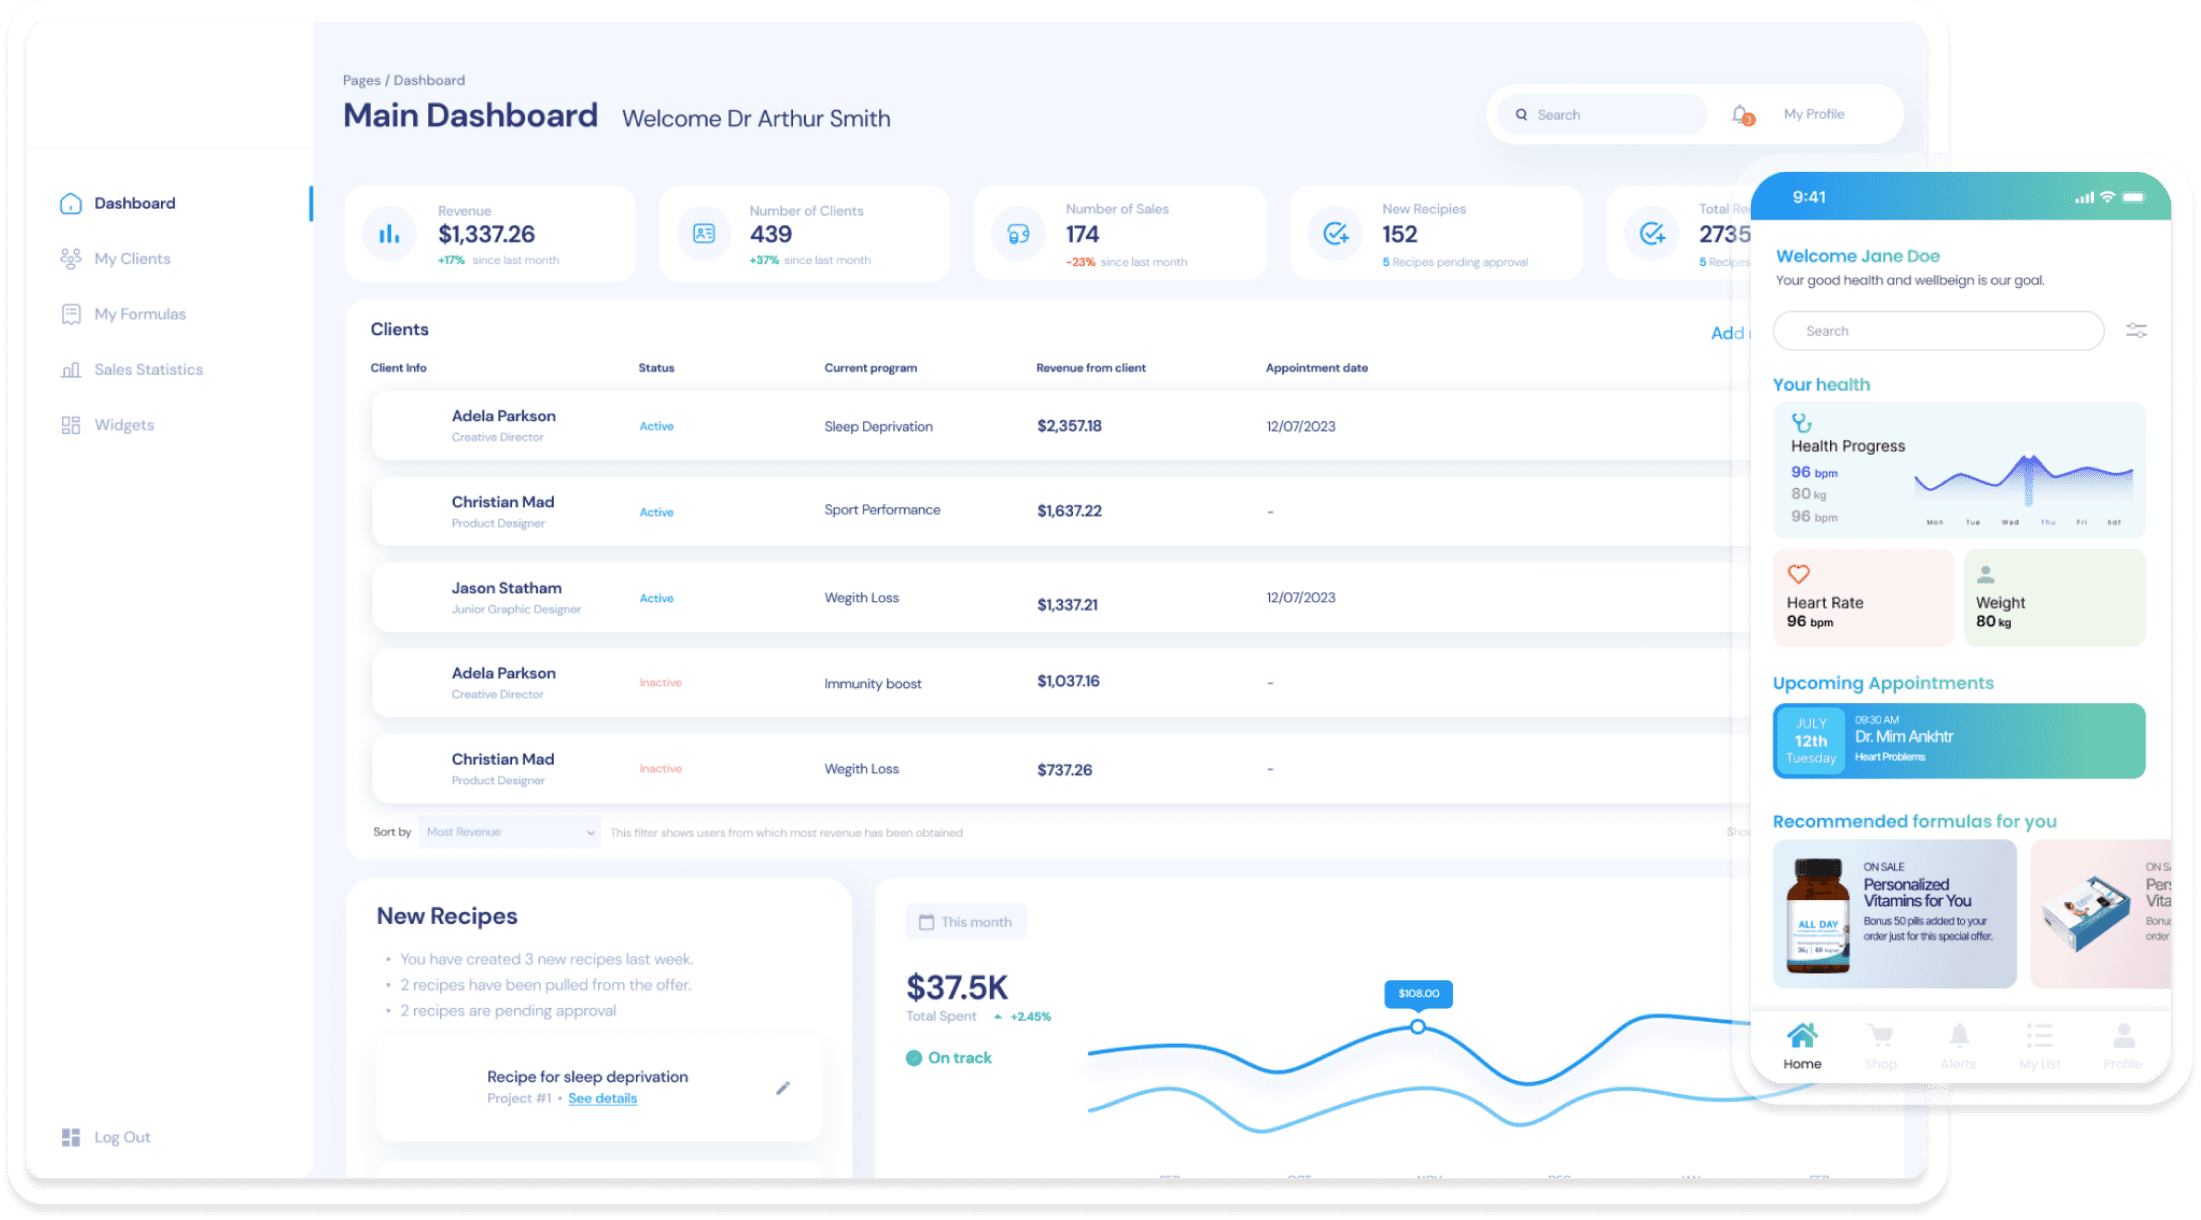The width and height of the screenshot is (2201, 1220).
Task: Tap the phone app Search field
Action: (1937, 331)
